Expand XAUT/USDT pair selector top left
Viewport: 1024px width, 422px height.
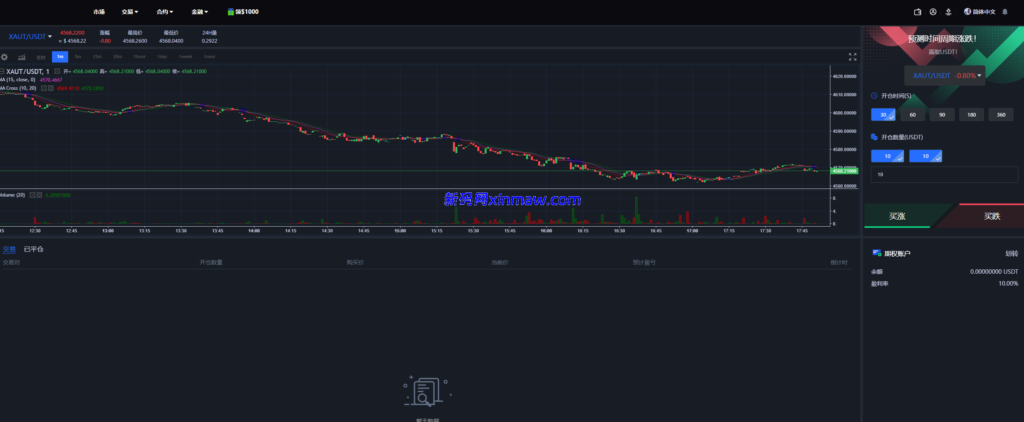(x=30, y=37)
